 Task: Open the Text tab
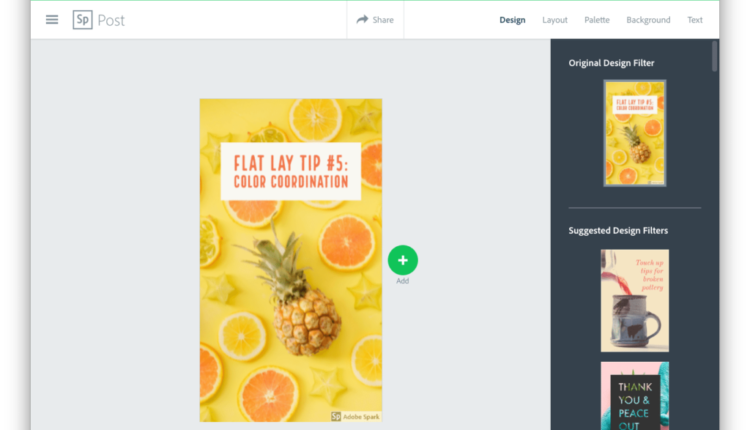(x=695, y=20)
